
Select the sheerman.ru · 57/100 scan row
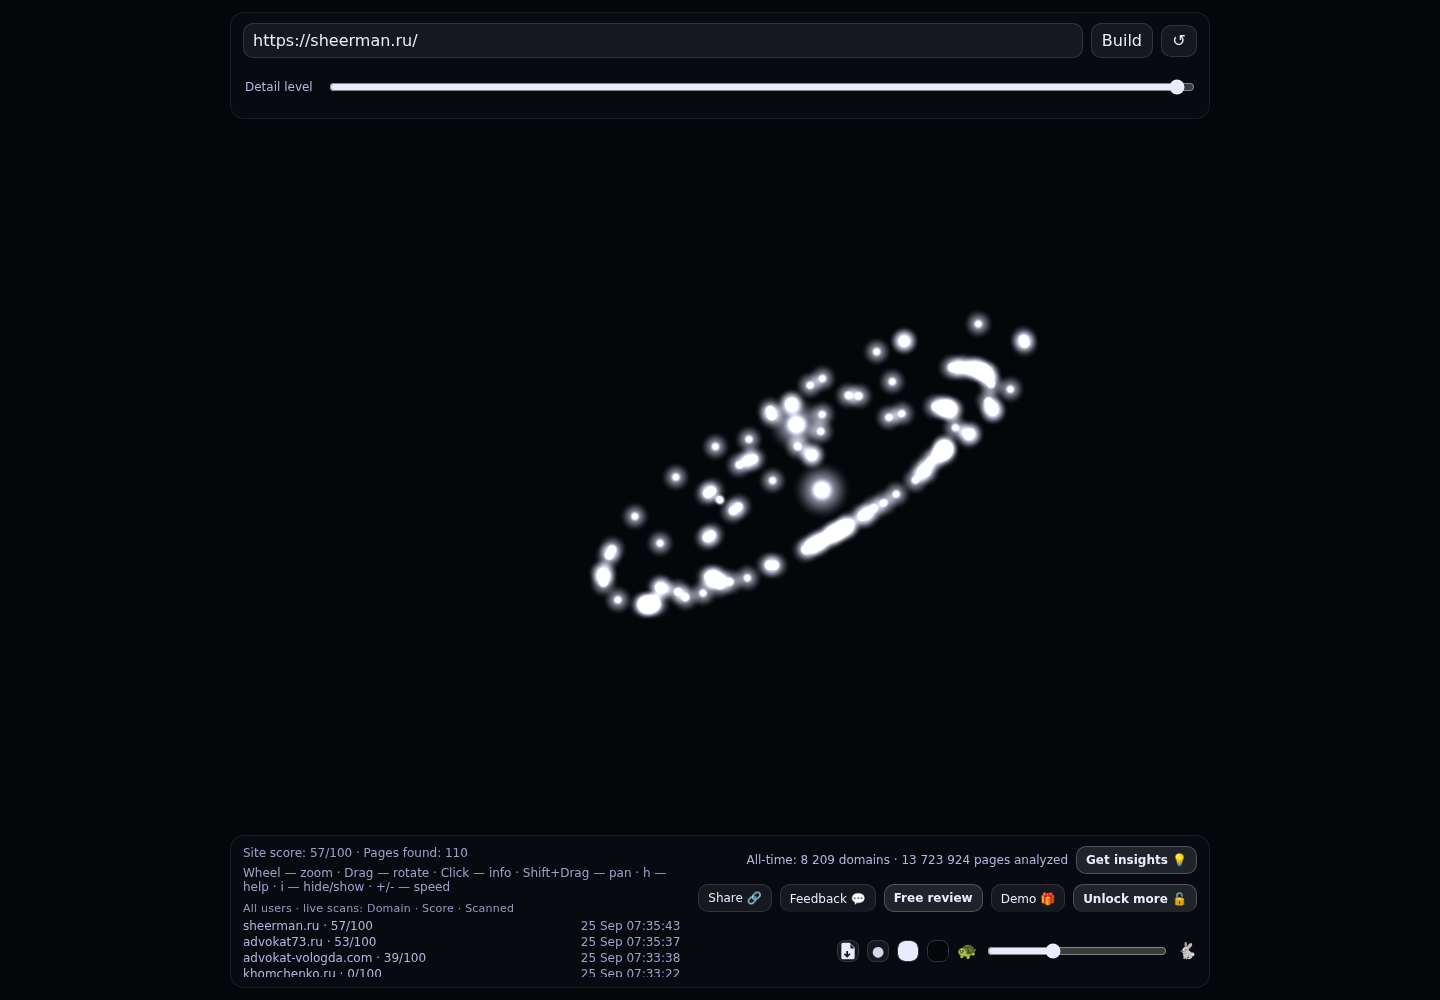pos(461,926)
